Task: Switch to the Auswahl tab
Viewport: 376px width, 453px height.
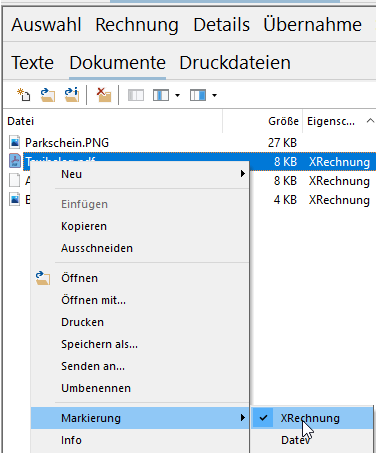Action: (46, 25)
